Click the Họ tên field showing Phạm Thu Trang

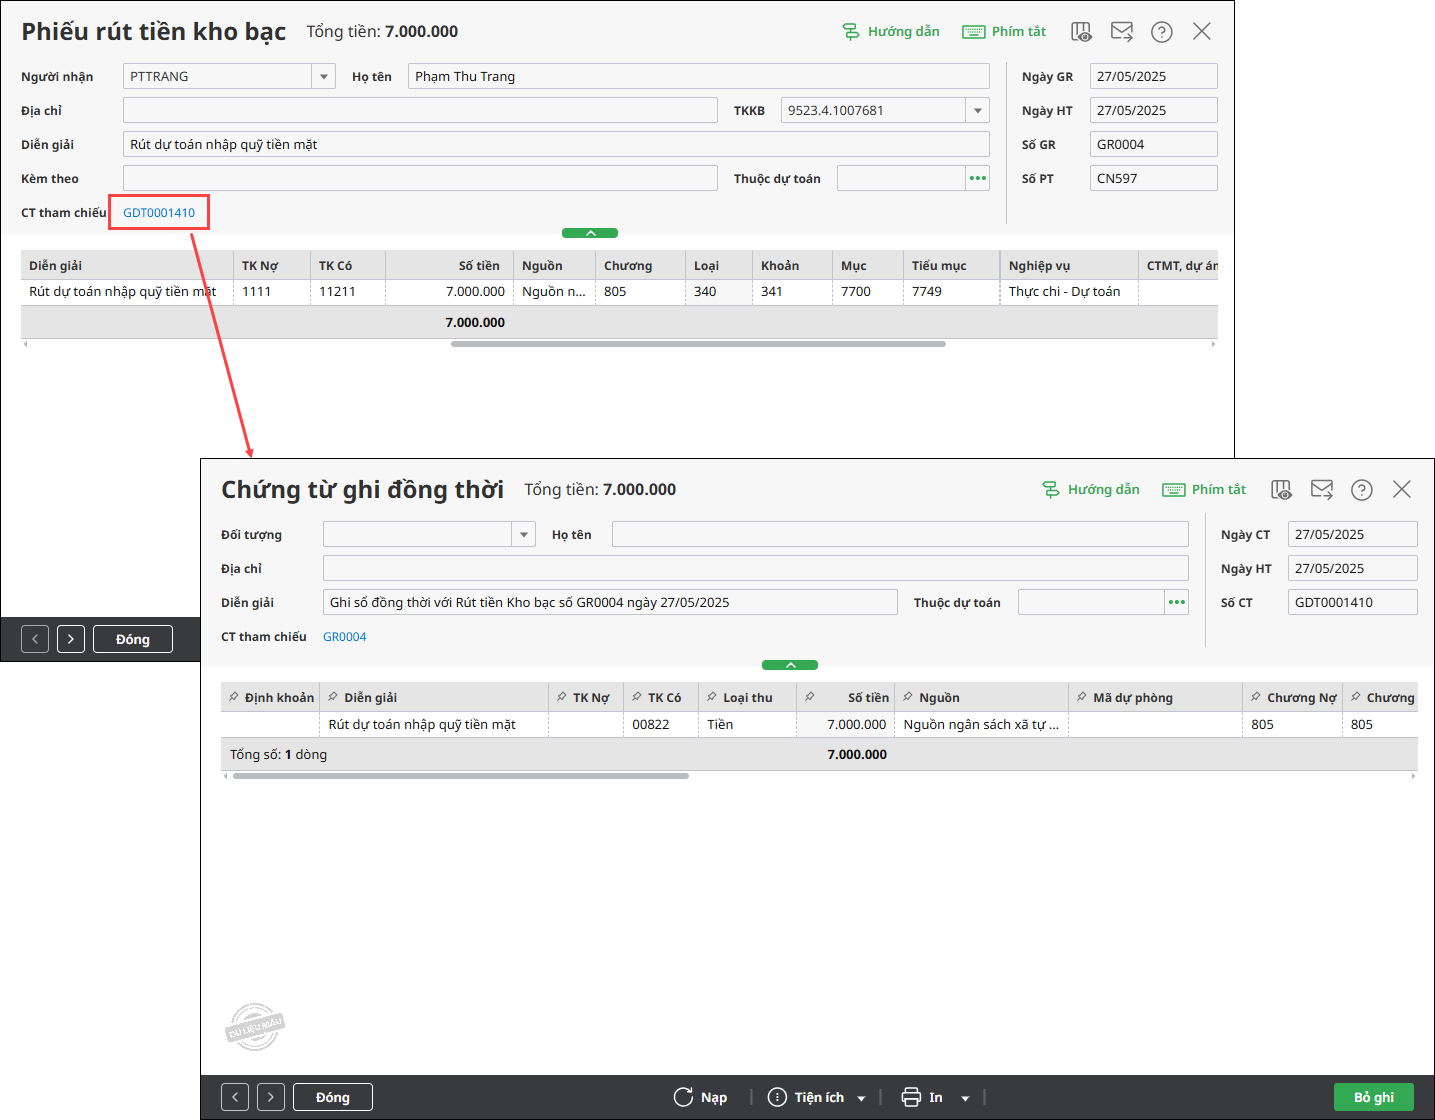698,76
